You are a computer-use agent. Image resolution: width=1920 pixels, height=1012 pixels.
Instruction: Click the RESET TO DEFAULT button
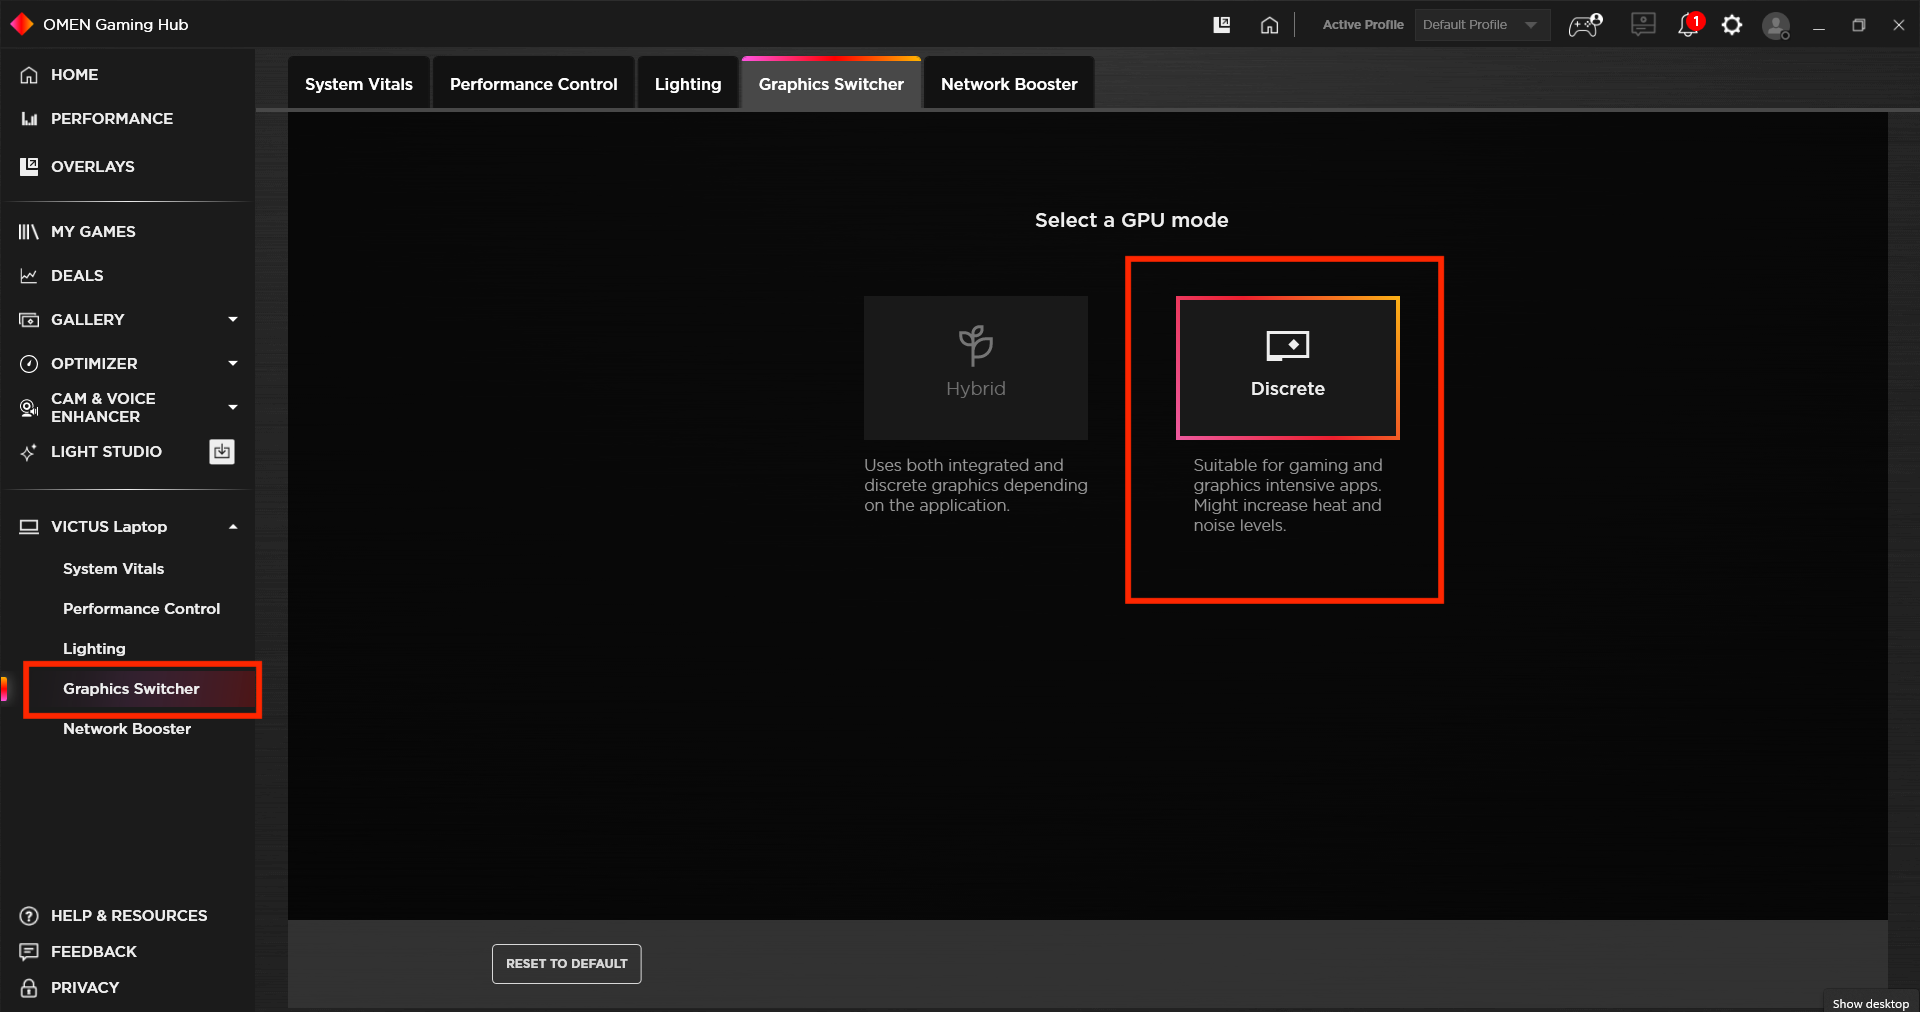[567, 964]
